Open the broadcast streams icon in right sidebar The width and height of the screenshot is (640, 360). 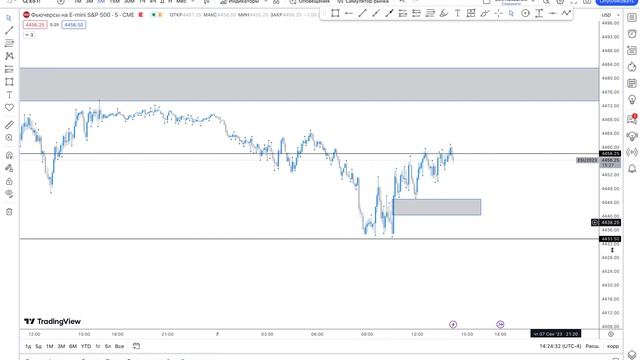click(632, 152)
